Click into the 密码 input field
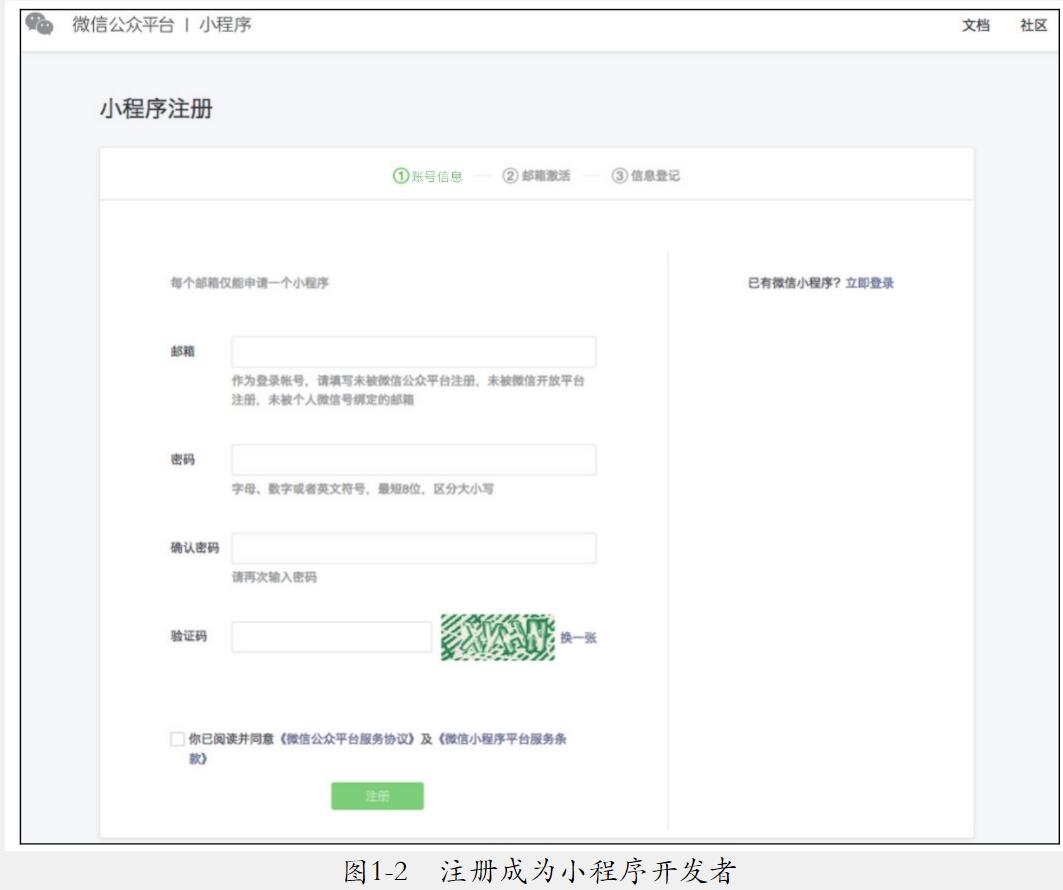Screen dimensions: 1063x890 tap(414, 460)
